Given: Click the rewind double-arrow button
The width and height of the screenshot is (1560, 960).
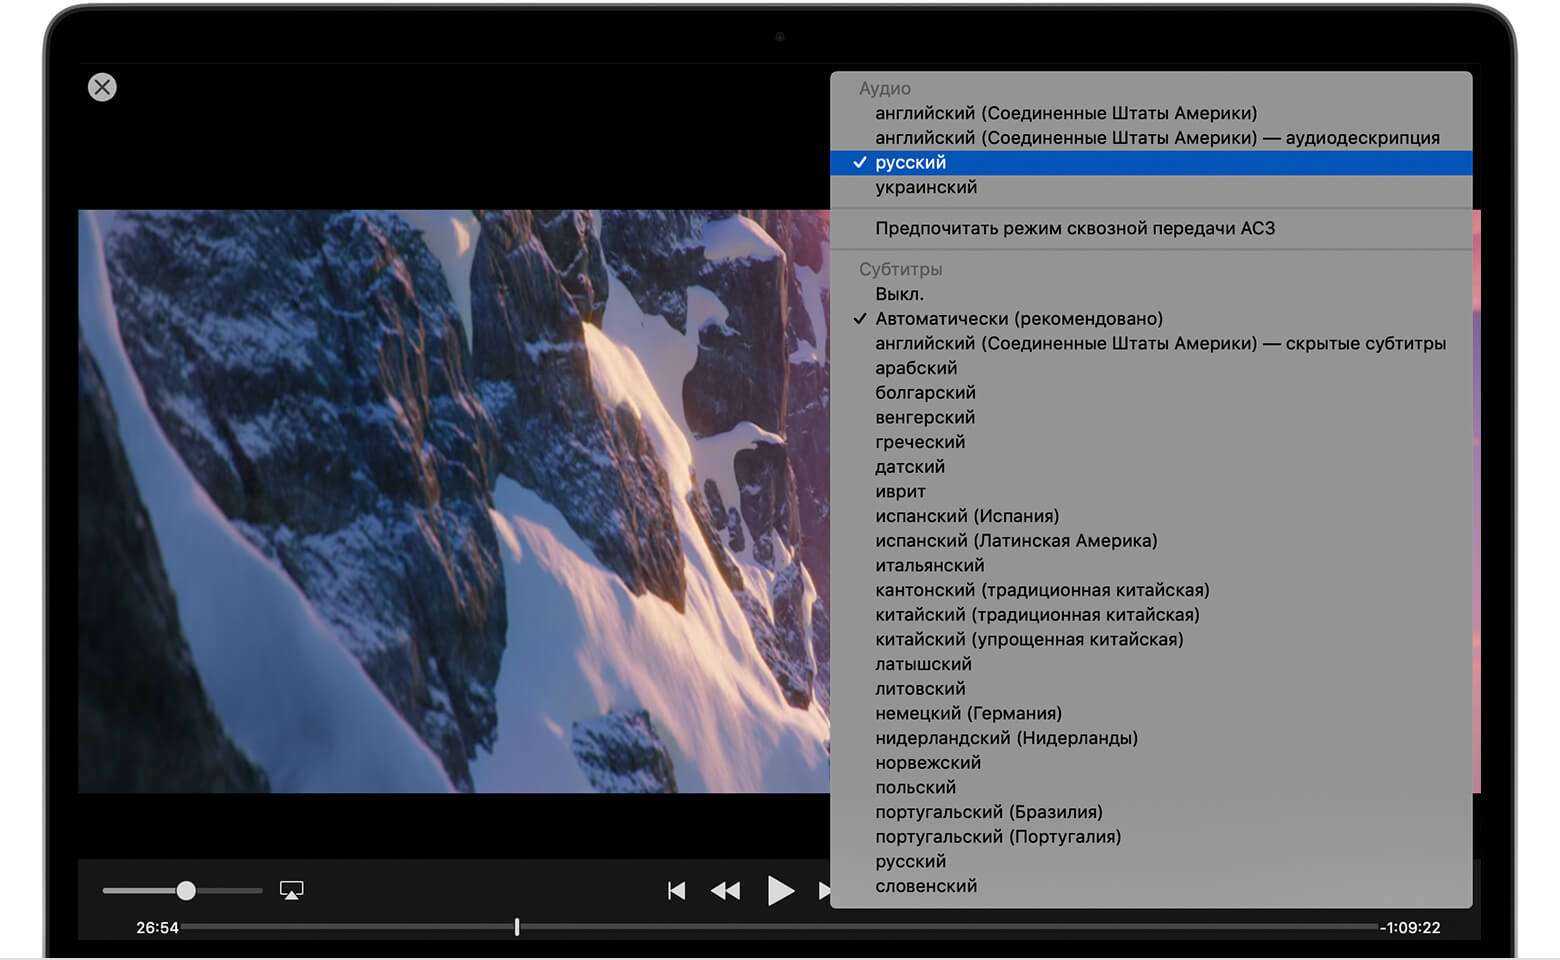Looking at the screenshot, I should [x=725, y=890].
